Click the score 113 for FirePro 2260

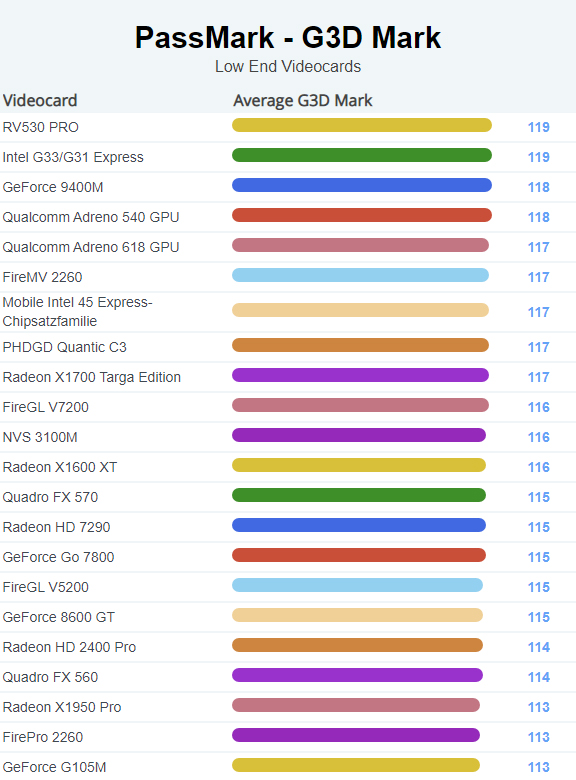[x=539, y=737]
